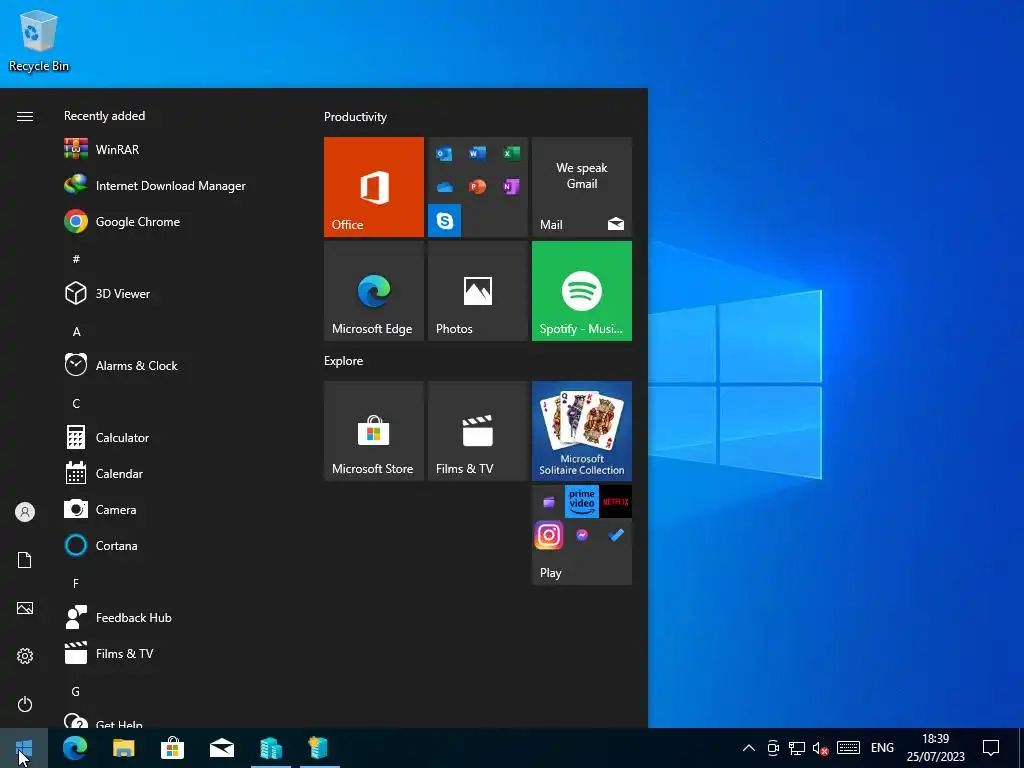Open the Action Center notifications icon
Viewport: 1024px width, 768px height.
pyautogui.click(x=991, y=748)
